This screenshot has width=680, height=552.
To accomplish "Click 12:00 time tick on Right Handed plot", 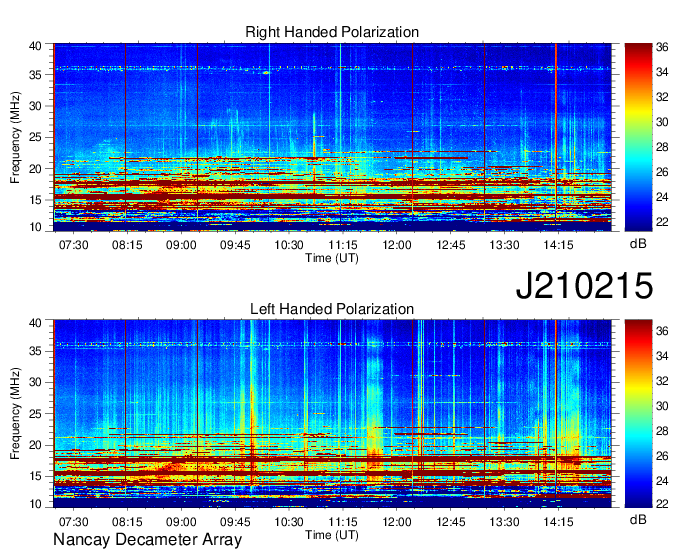I will (397, 245).
